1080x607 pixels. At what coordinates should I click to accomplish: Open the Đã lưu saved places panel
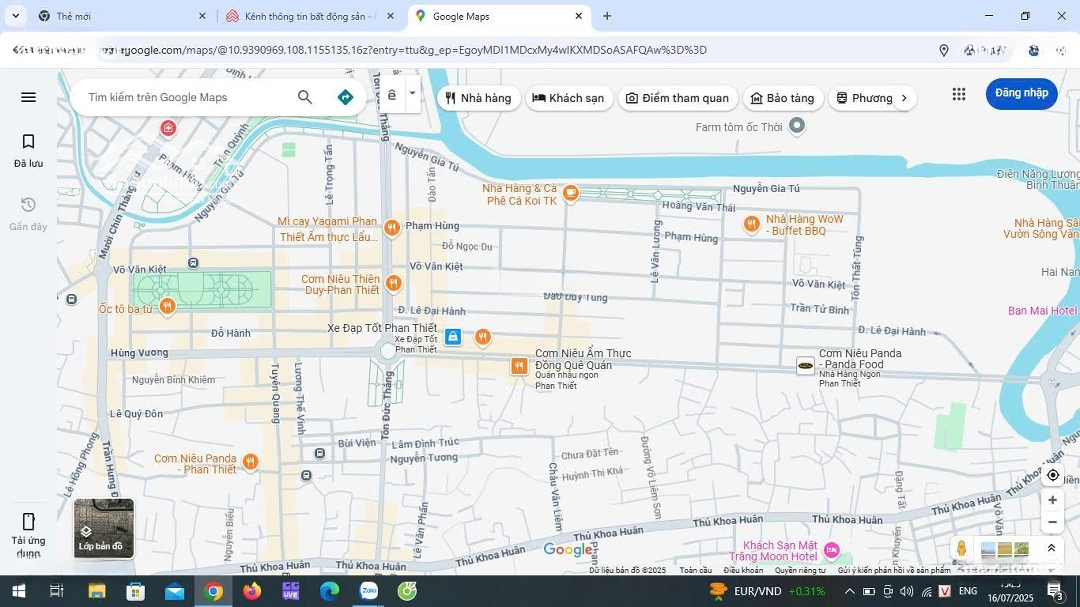[x=28, y=150]
